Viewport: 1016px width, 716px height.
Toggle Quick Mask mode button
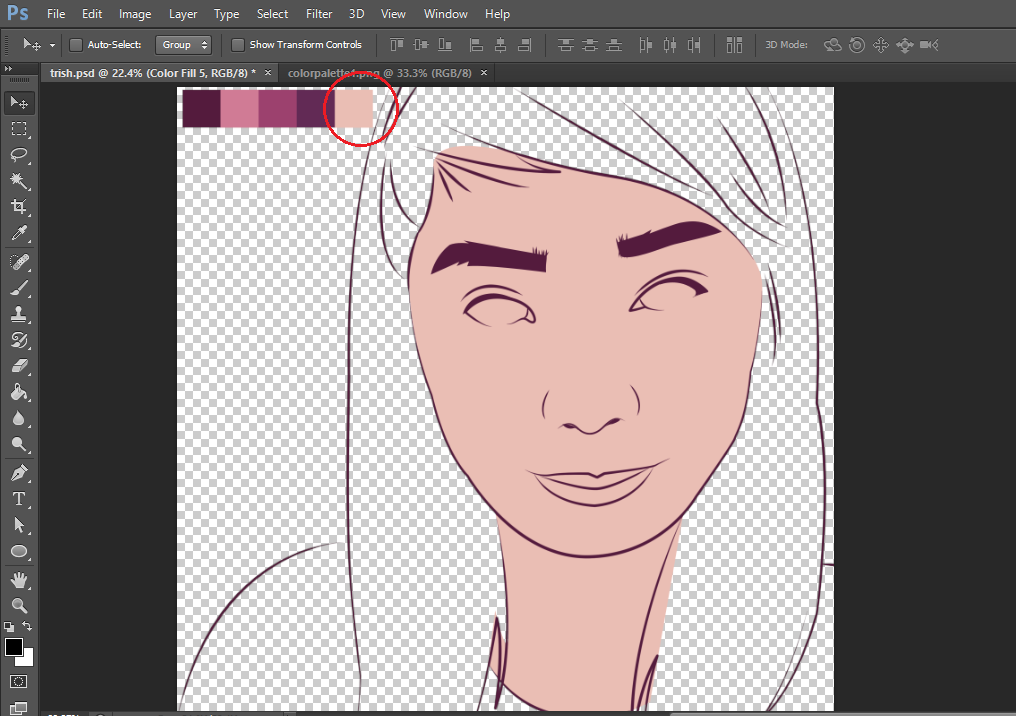[x=19, y=682]
